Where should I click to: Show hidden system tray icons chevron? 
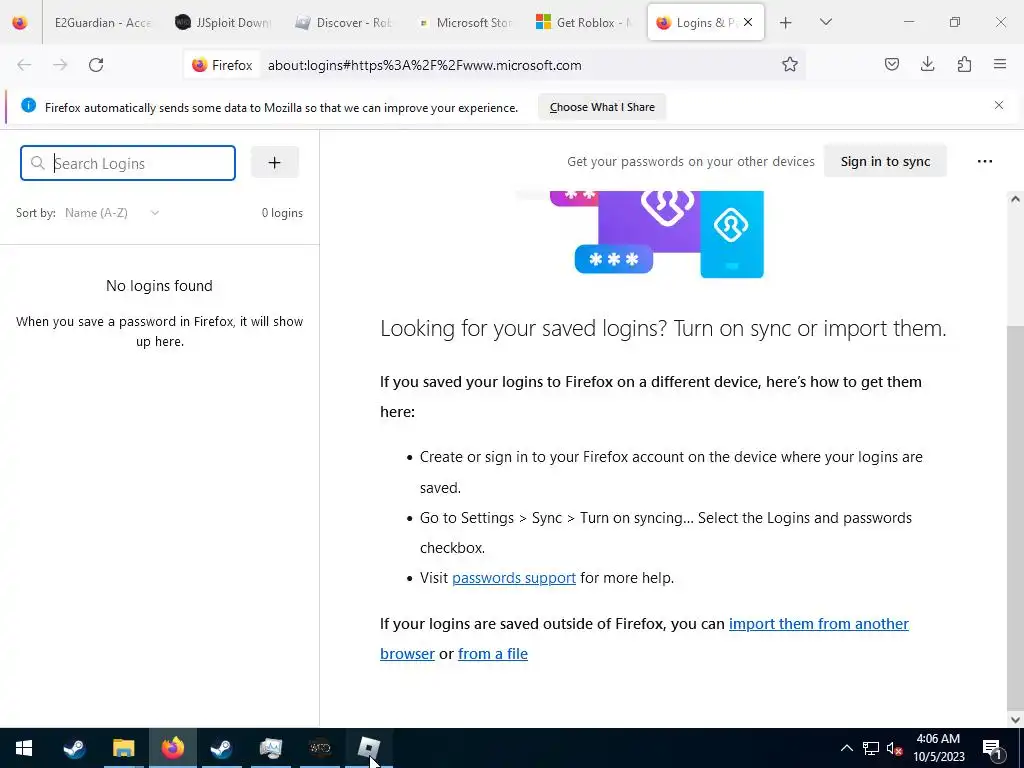pyautogui.click(x=846, y=748)
